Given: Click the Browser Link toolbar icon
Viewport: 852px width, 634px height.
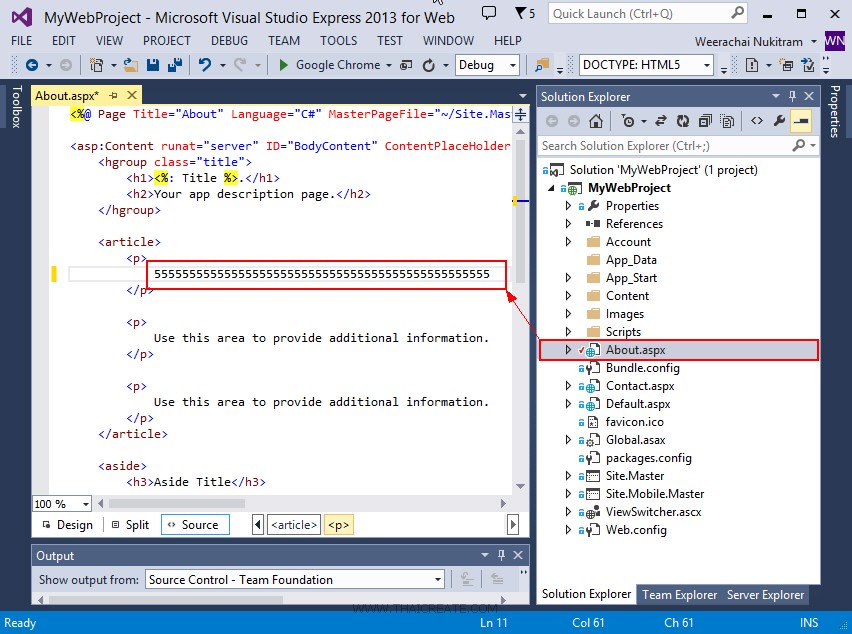Looking at the screenshot, I should pos(406,65).
